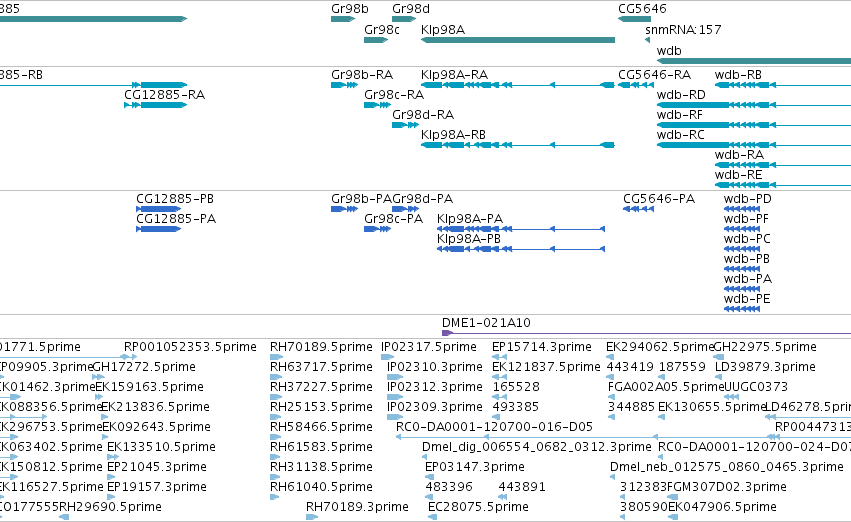Viewport: 851px width, 522px height.
Task: Select the CG5646-PA protein label
Action: click(659, 199)
